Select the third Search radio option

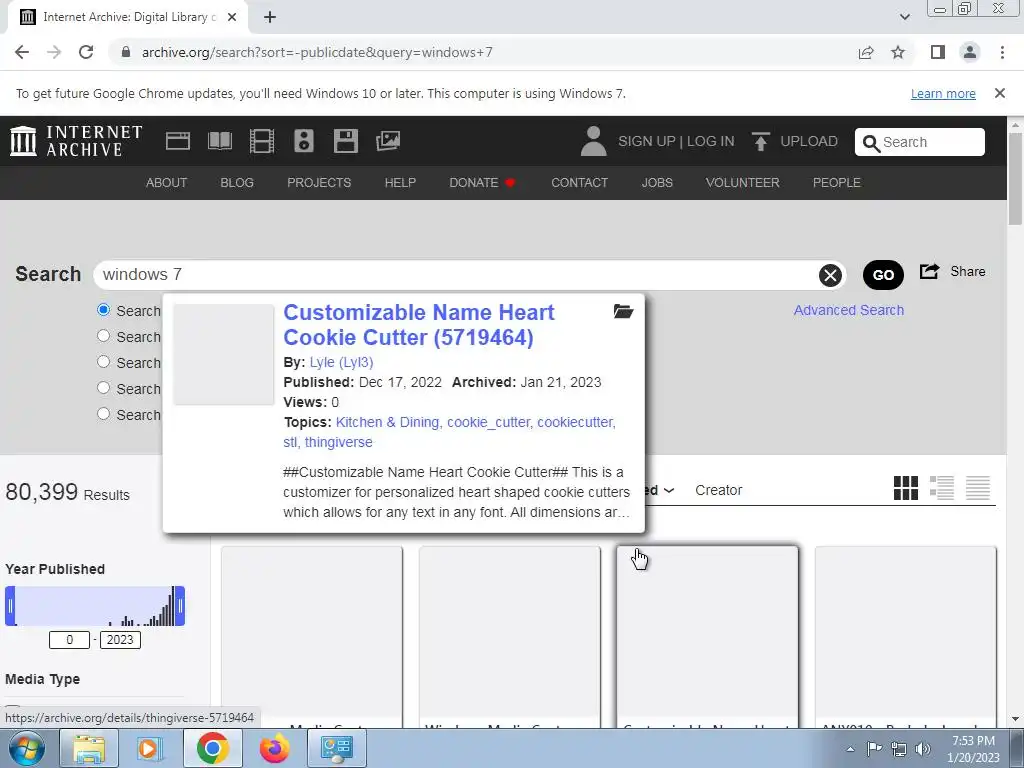(x=103, y=362)
